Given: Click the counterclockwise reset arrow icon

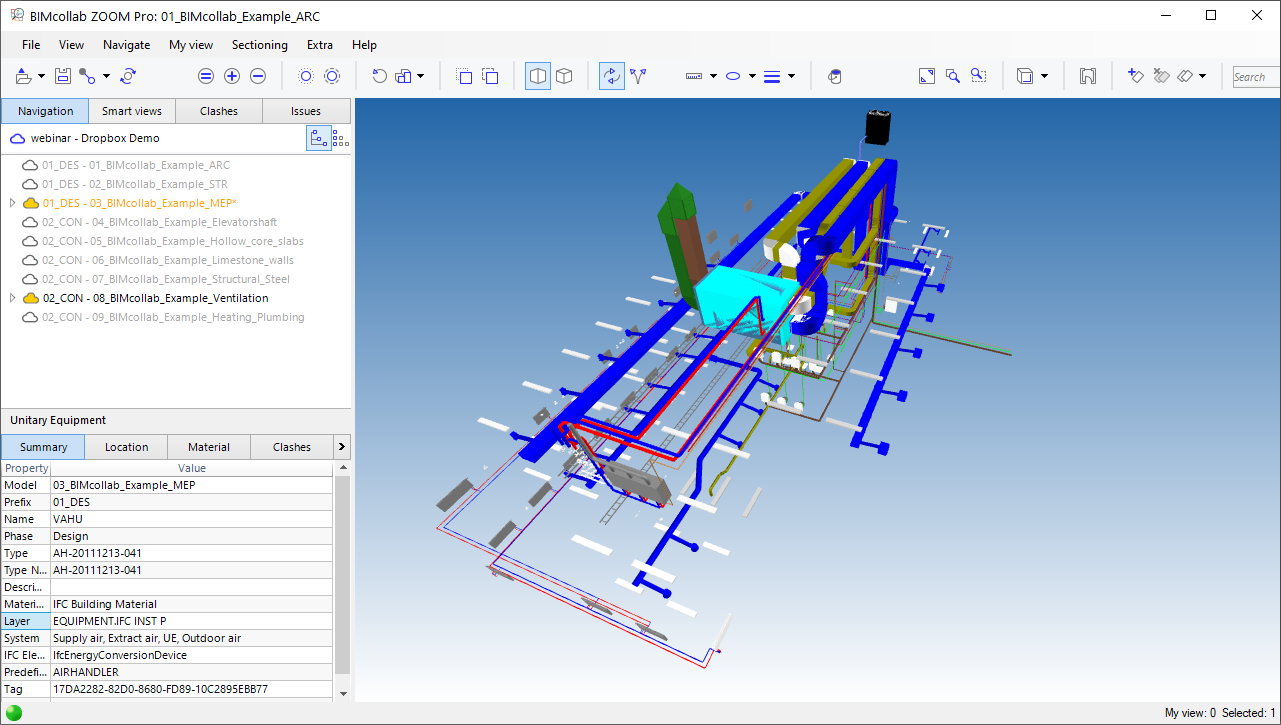Looking at the screenshot, I should pos(379,76).
